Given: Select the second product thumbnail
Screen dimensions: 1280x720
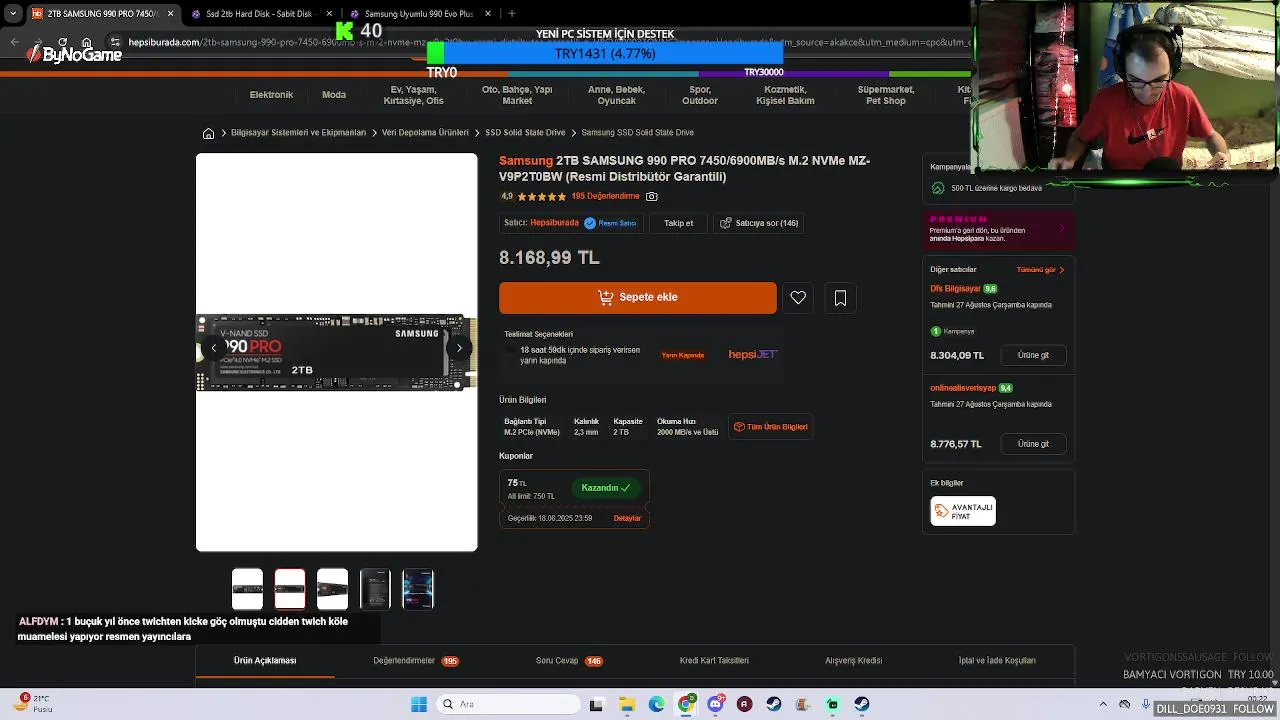Looking at the screenshot, I should [290, 589].
